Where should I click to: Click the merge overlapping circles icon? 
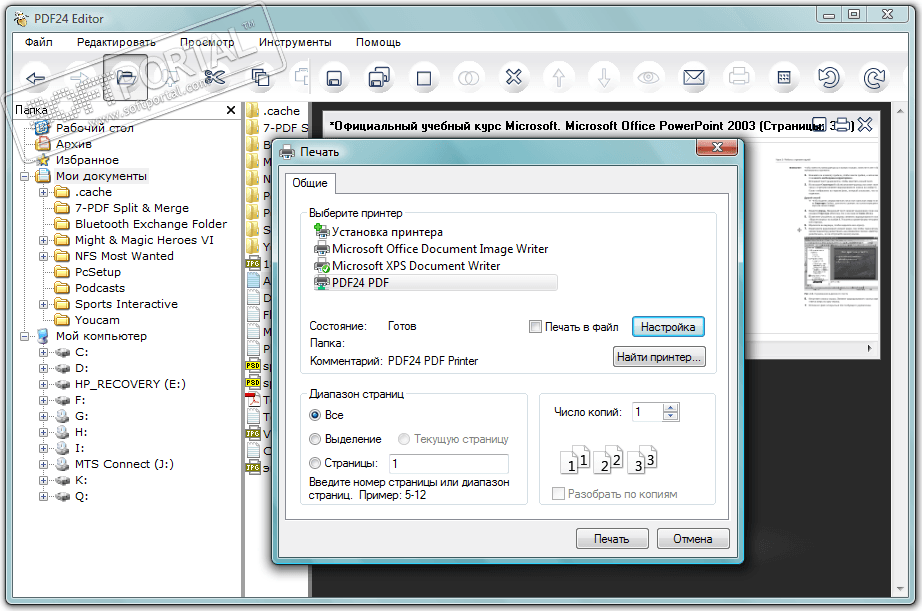tap(469, 78)
